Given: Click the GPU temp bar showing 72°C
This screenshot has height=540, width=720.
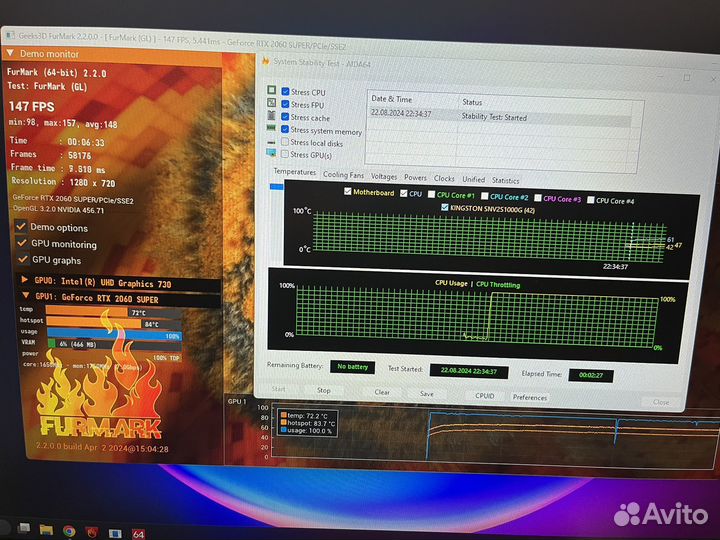Looking at the screenshot, I should click(113, 312).
